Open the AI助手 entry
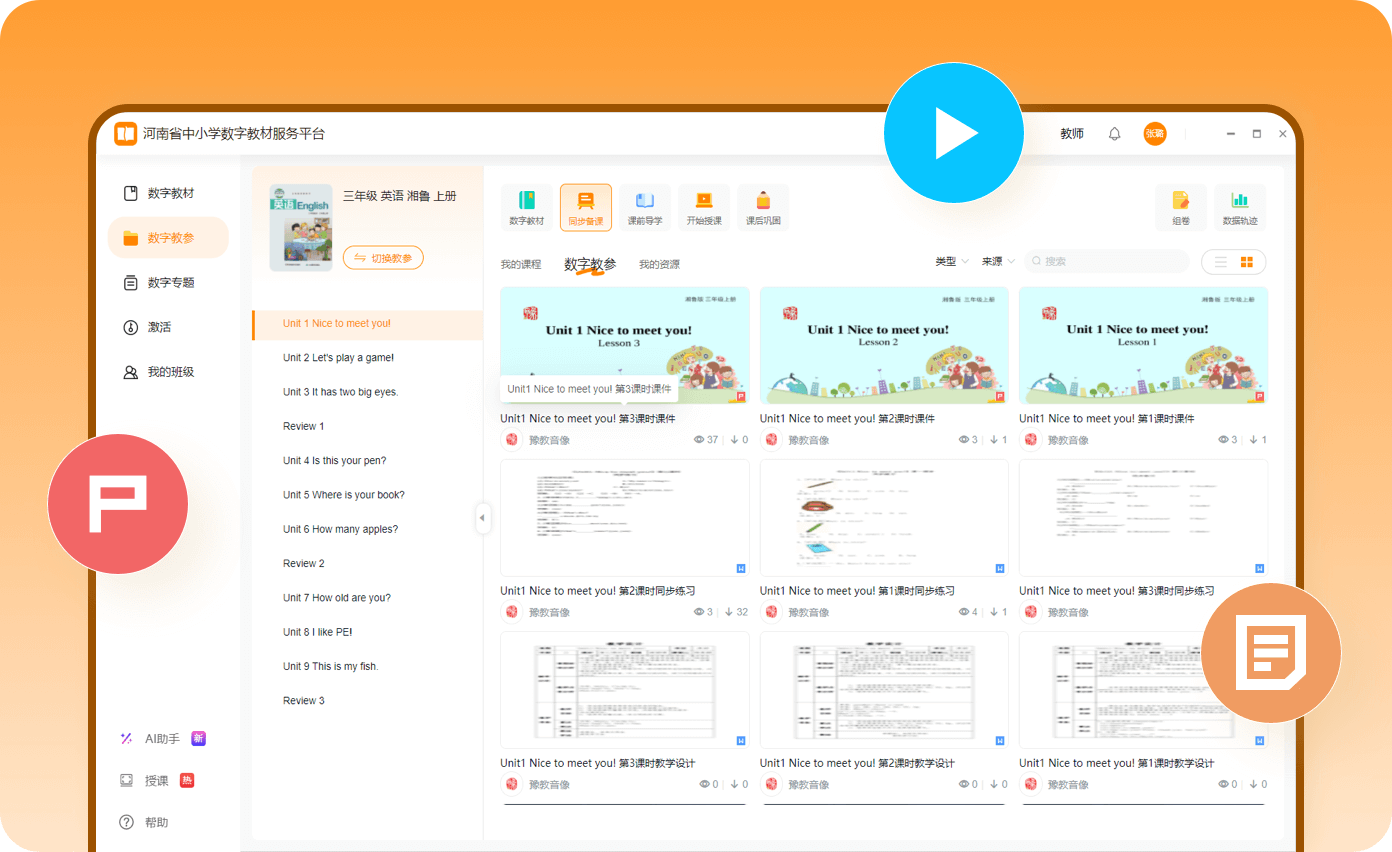Image resolution: width=1392 pixels, height=852 pixels. (162, 738)
